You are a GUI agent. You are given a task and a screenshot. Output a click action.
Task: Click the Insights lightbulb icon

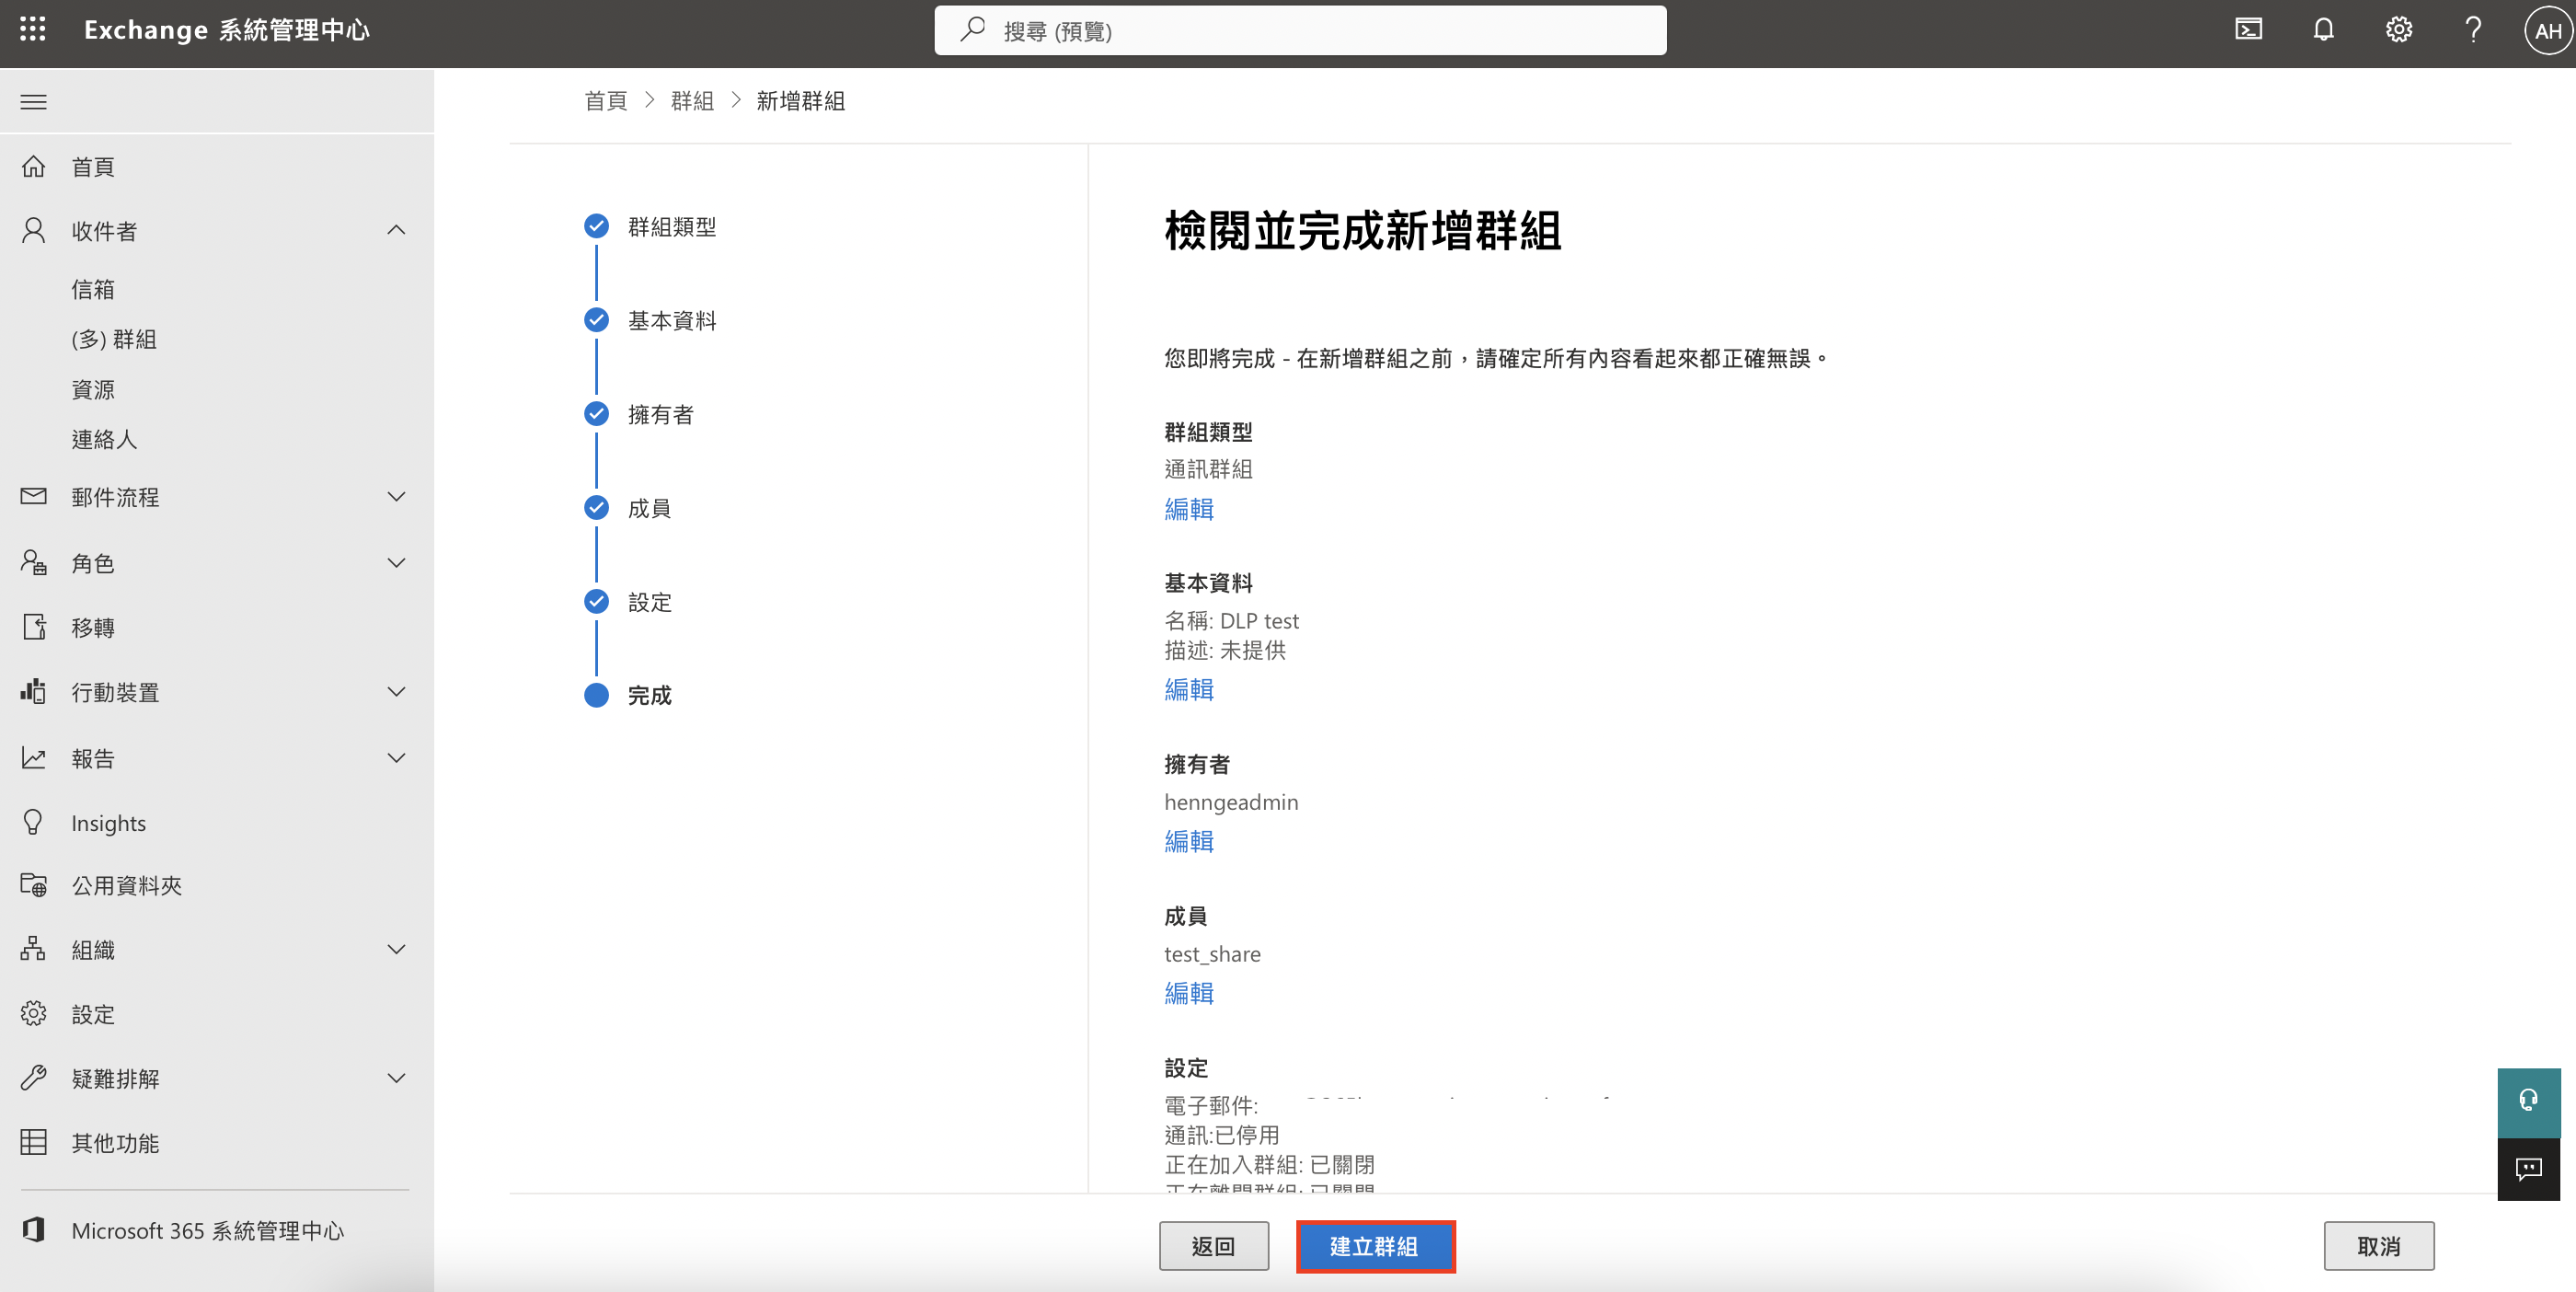pyautogui.click(x=33, y=822)
